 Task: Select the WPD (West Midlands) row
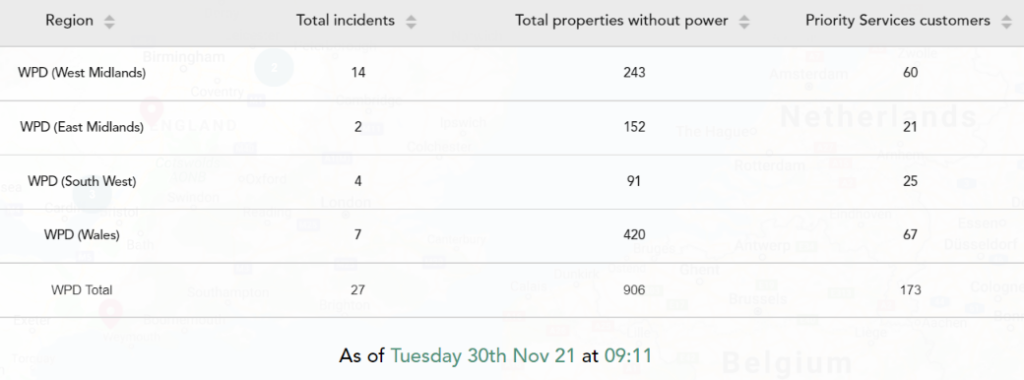(512, 73)
